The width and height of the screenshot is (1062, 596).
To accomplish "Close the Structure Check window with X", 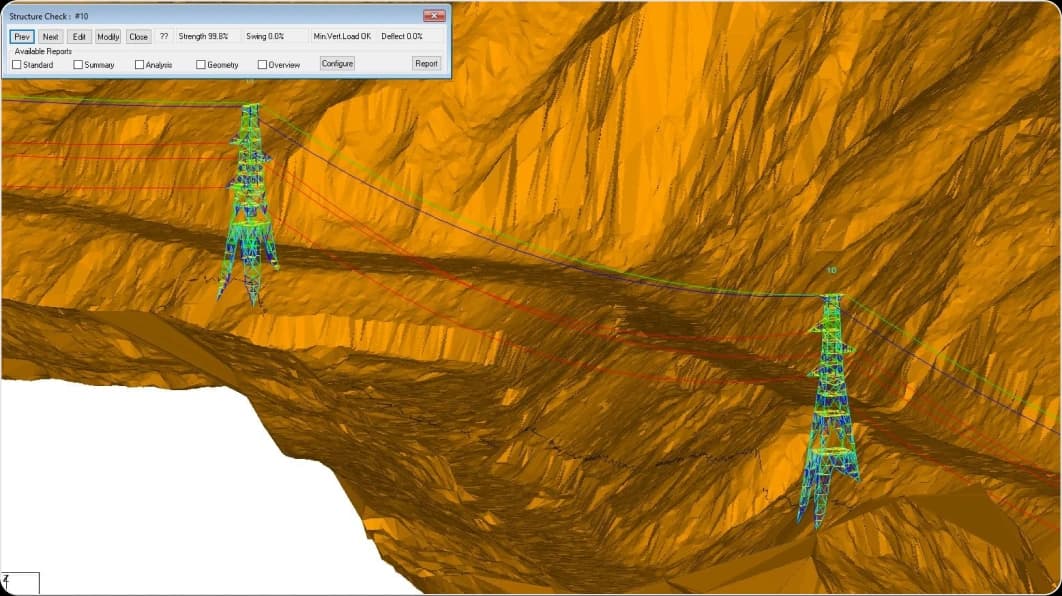I will click(433, 15).
